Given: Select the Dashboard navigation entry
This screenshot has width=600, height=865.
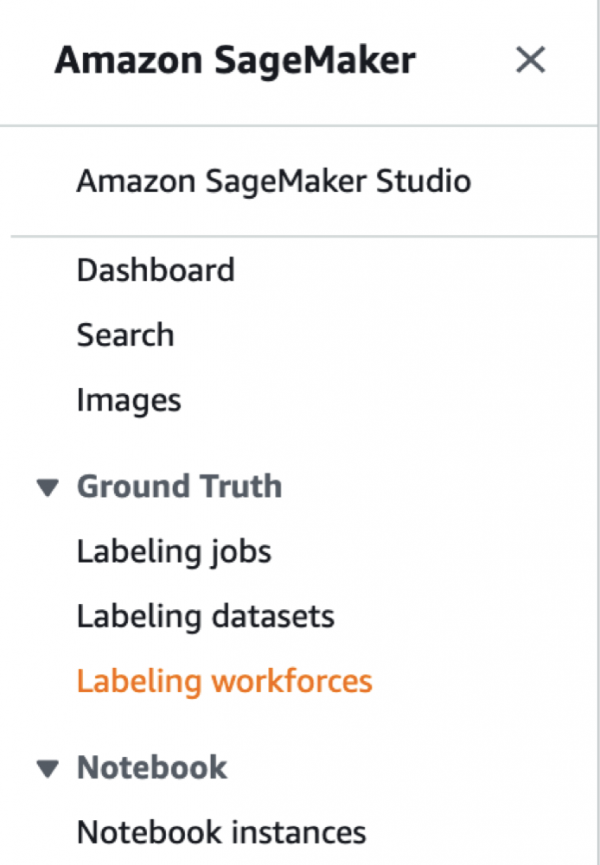Looking at the screenshot, I should point(155,269).
